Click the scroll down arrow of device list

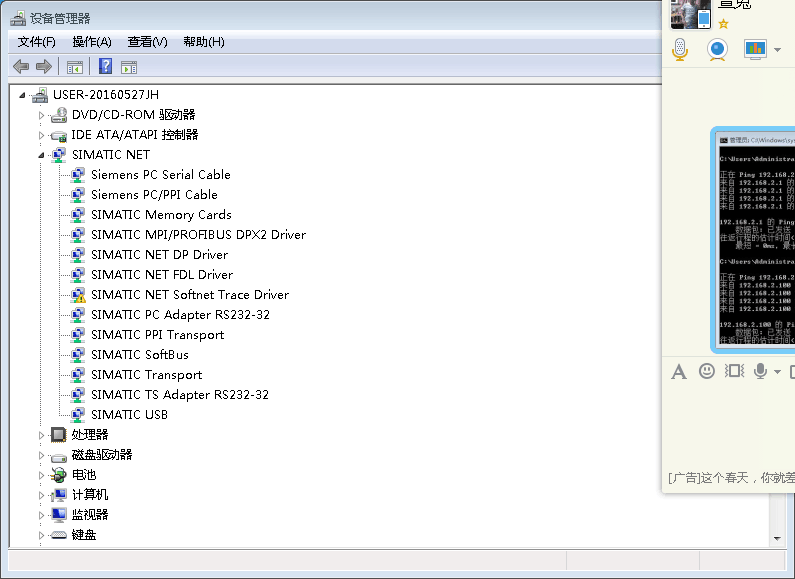tap(777, 538)
